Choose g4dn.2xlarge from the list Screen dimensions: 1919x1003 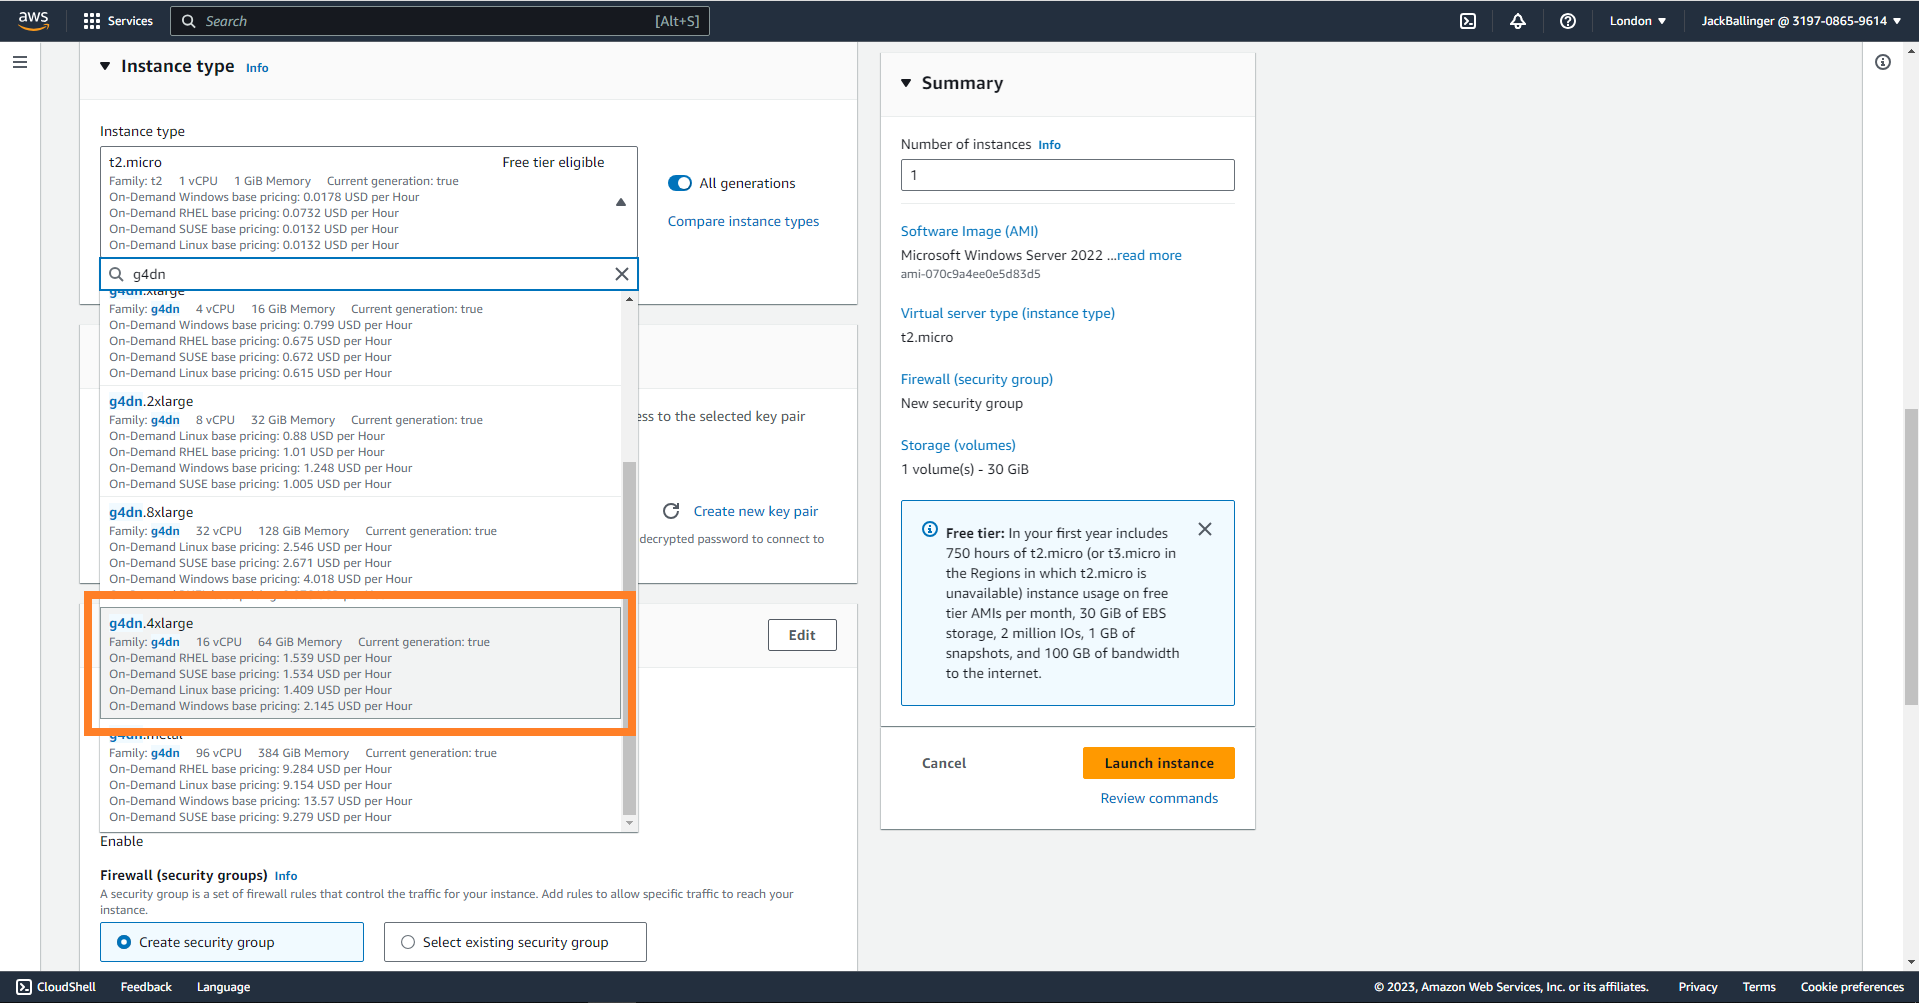pyautogui.click(x=360, y=441)
